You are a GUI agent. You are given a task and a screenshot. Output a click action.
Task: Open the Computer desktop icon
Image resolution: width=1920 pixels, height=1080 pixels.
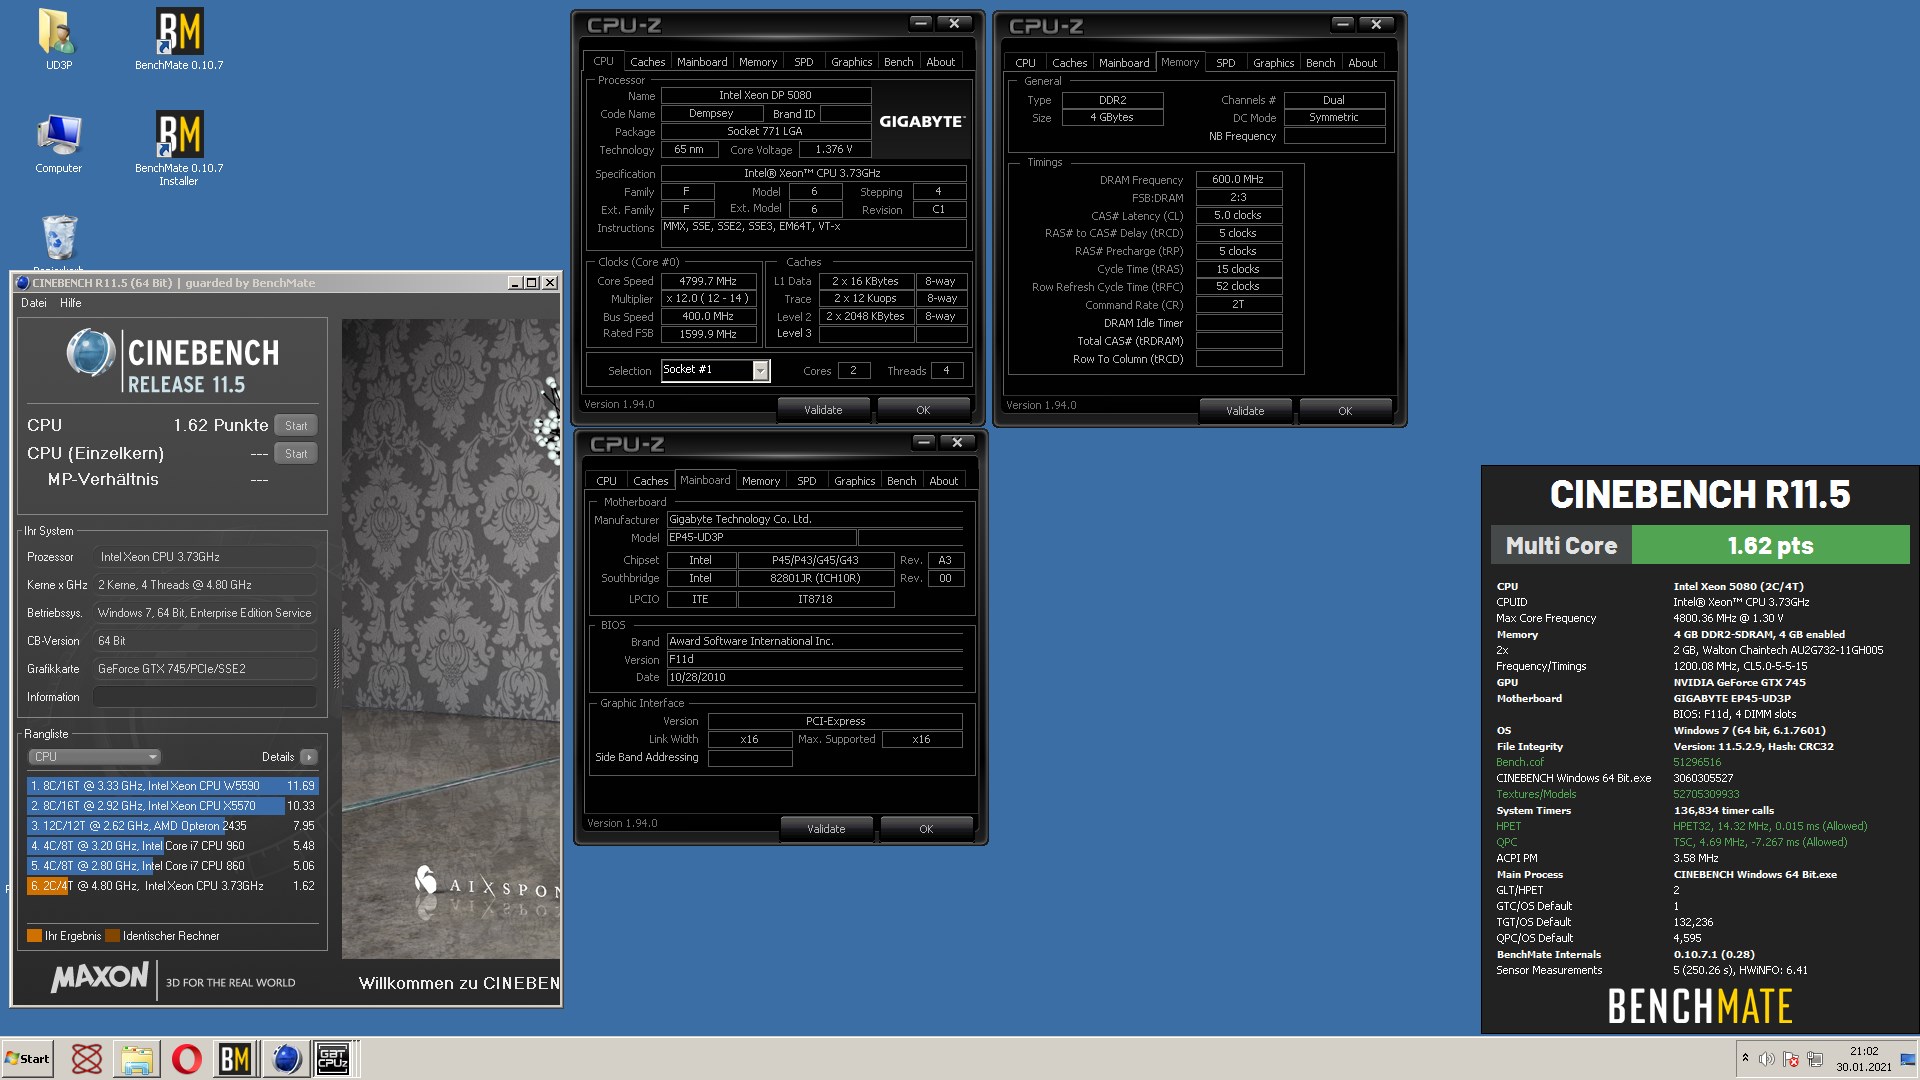(x=58, y=144)
